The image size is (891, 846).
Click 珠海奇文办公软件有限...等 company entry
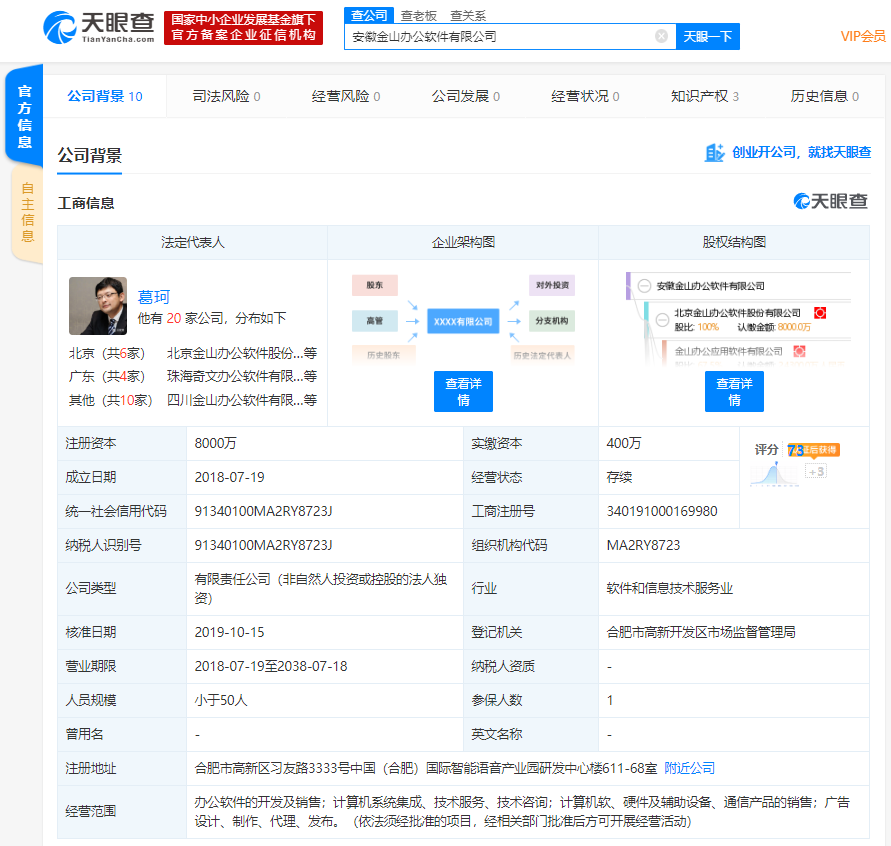[242, 376]
